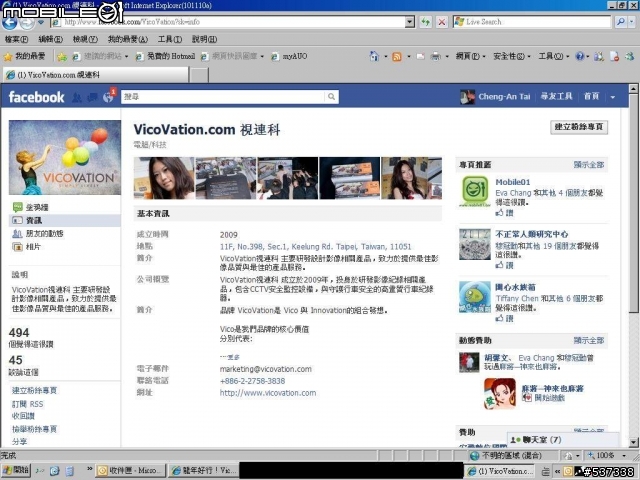
Task: Click the Facebook search magnifier button
Action: point(331,97)
